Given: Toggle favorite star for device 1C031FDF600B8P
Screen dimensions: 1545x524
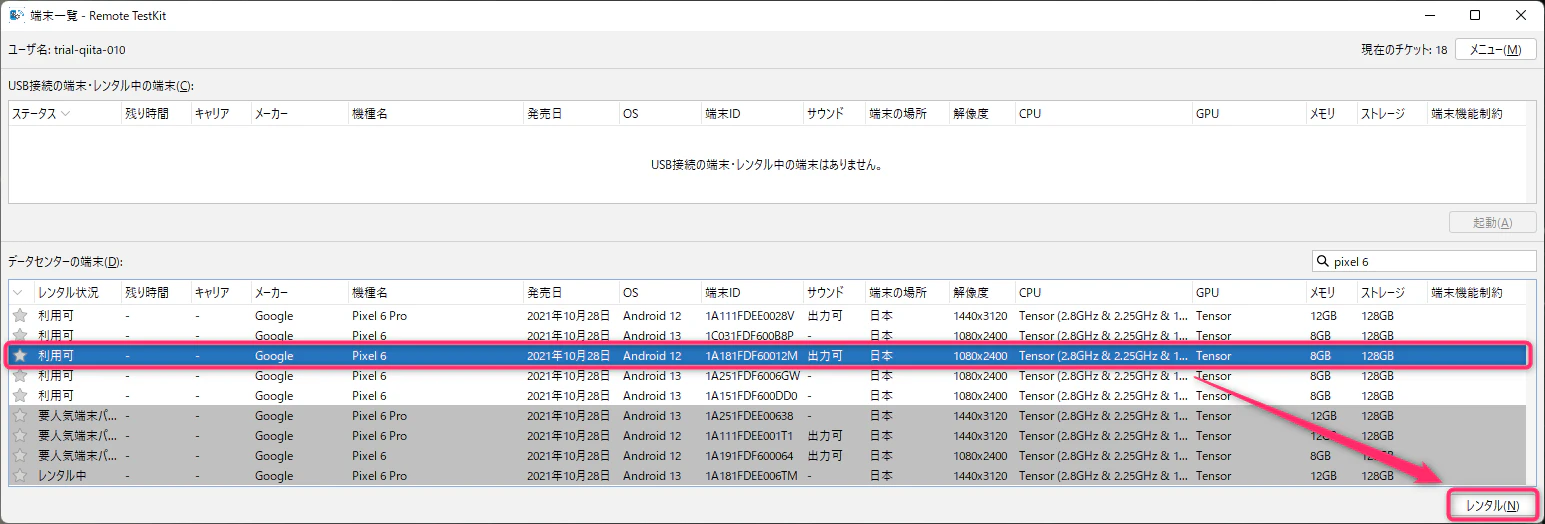Looking at the screenshot, I should click(x=20, y=335).
